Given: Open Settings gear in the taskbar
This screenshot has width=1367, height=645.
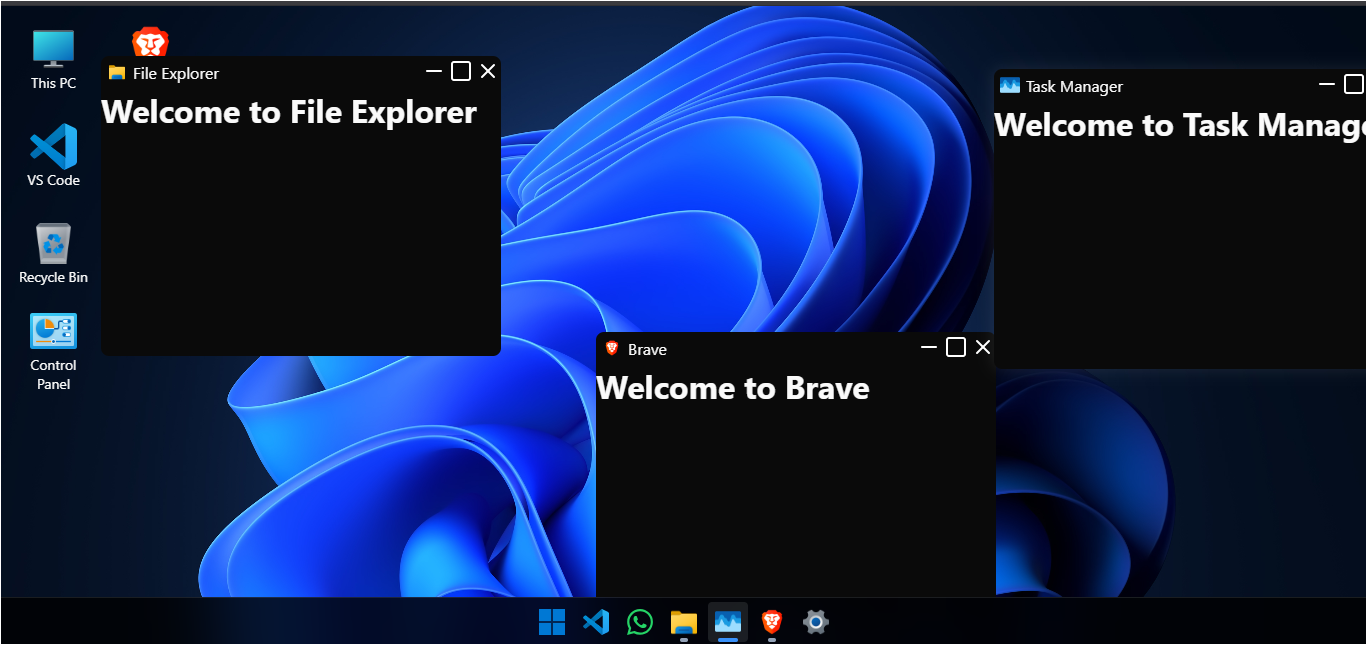Looking at the screenshot, I should 815,622.
